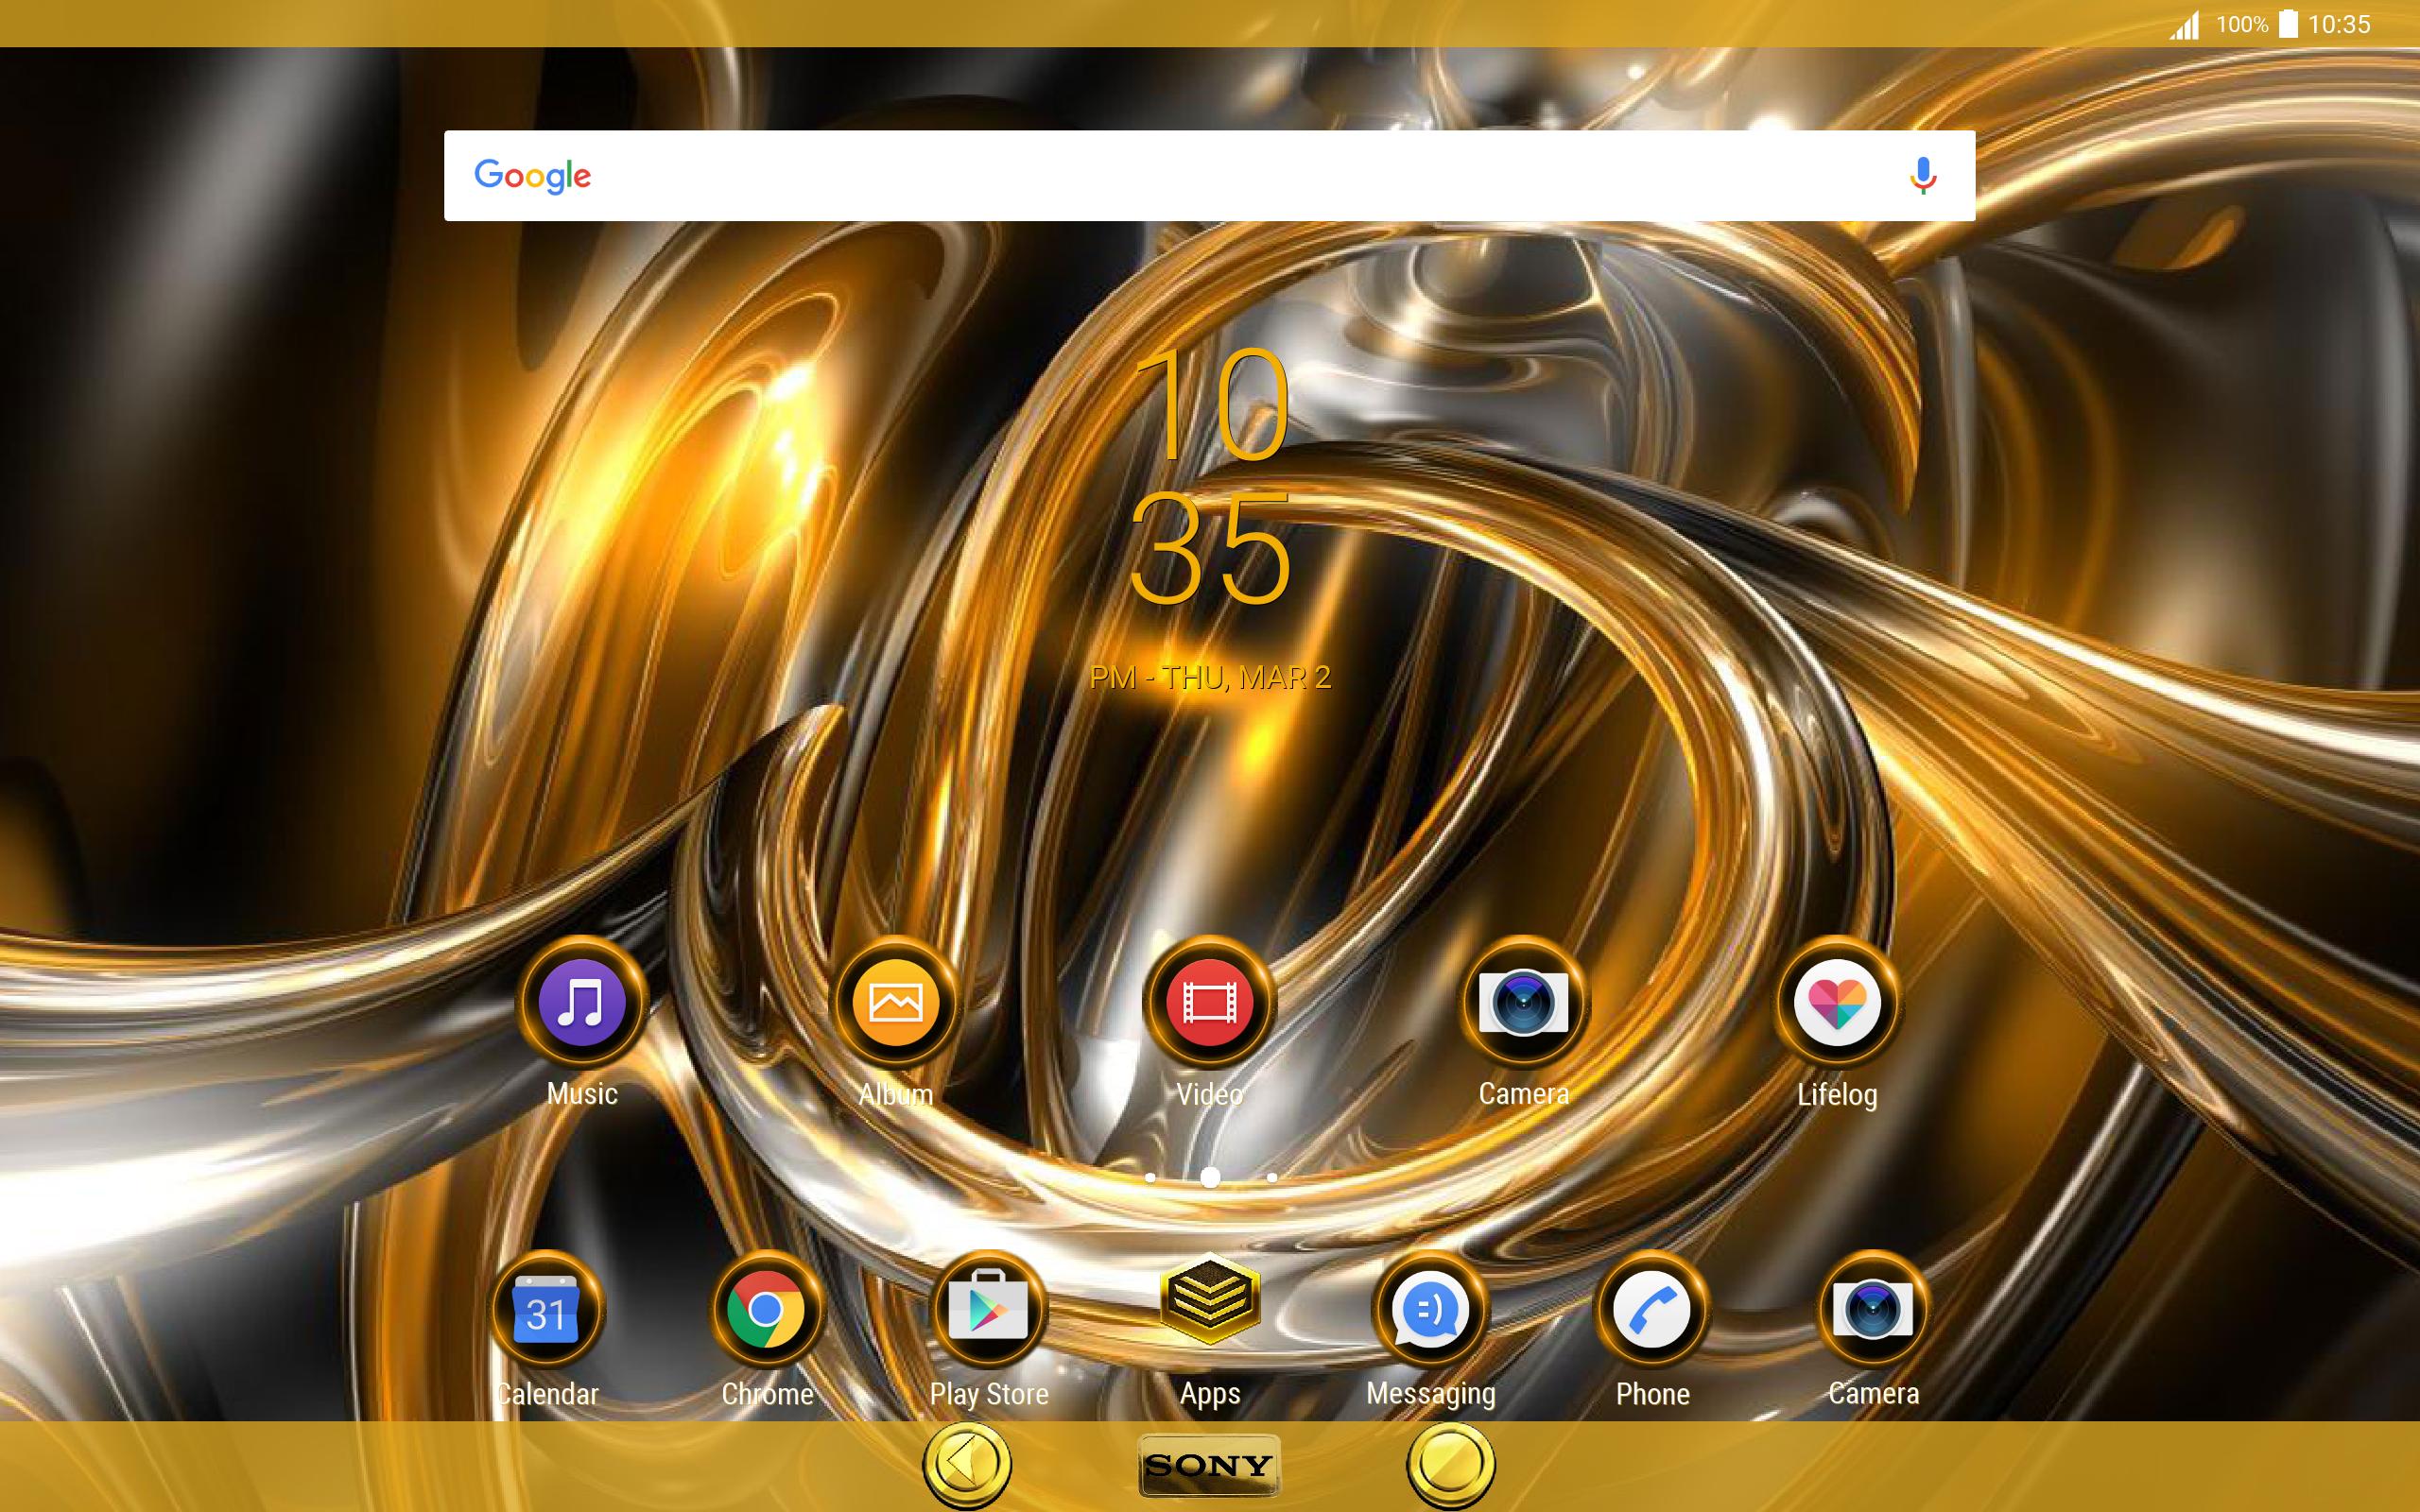The image size is (2420, 1512).
Task: Open the Apps drawer
Action: tap(1210, 1299)
